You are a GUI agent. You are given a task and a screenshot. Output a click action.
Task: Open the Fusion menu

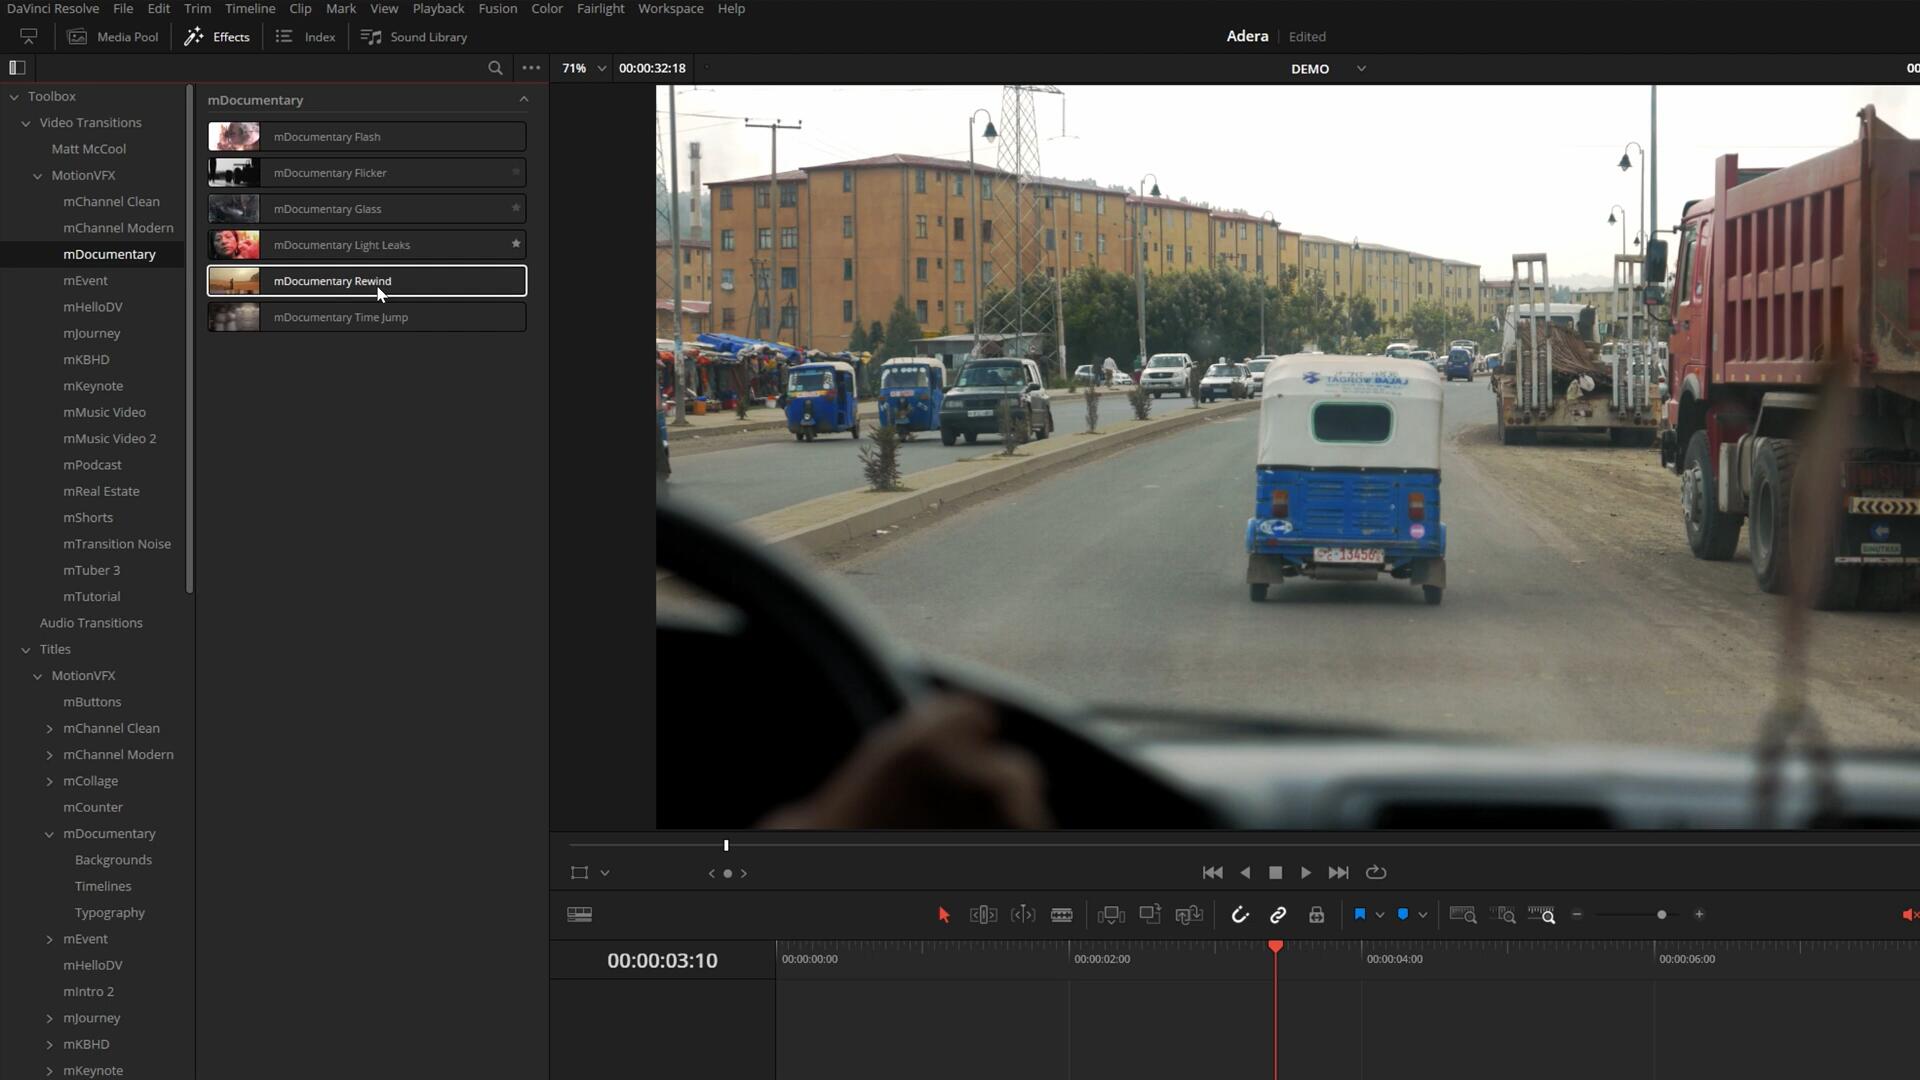(497, 8)
